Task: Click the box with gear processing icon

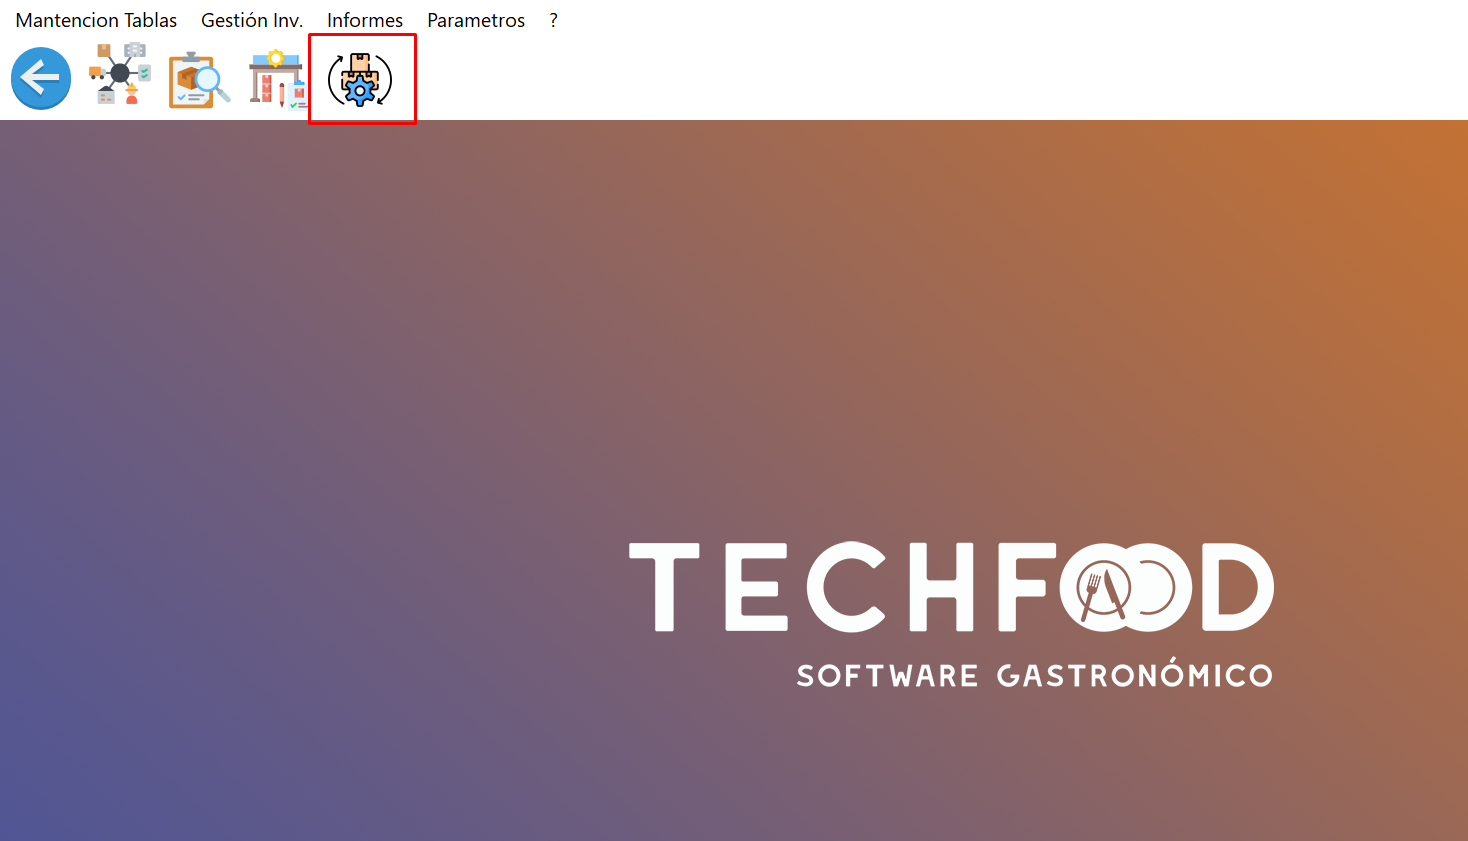Action: pos(360,80)
